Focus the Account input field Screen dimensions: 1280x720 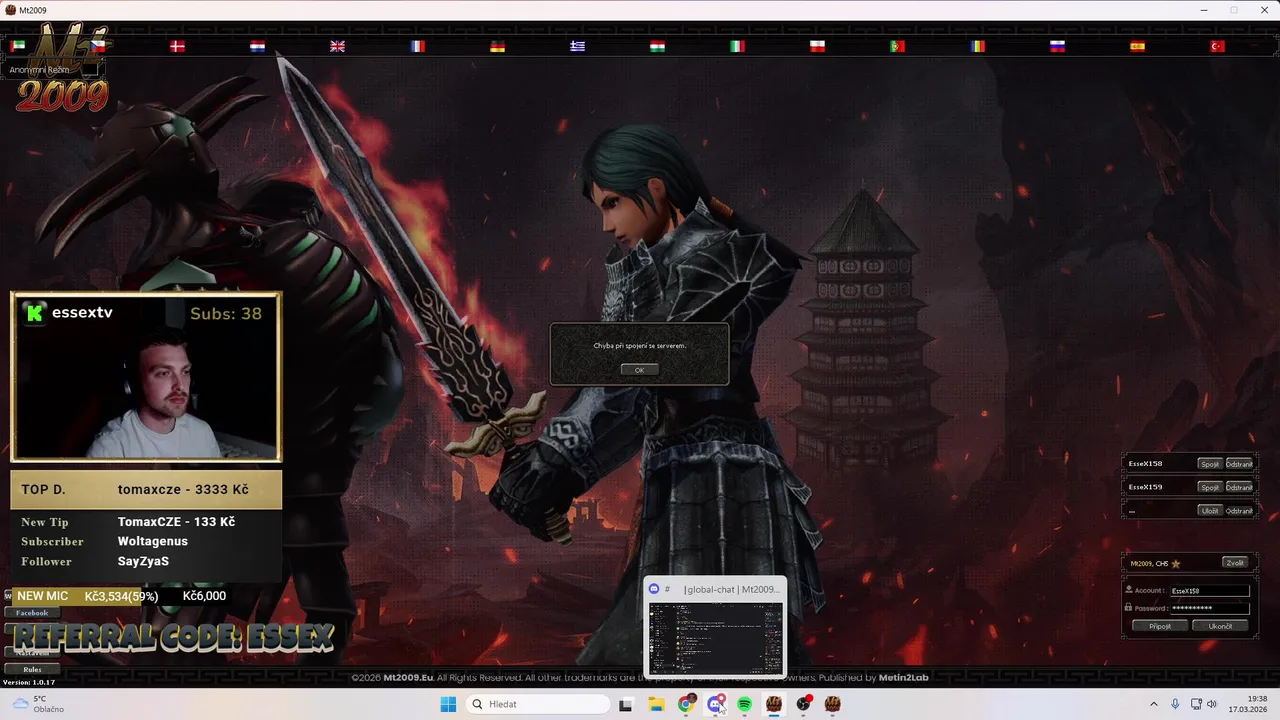1210,591
